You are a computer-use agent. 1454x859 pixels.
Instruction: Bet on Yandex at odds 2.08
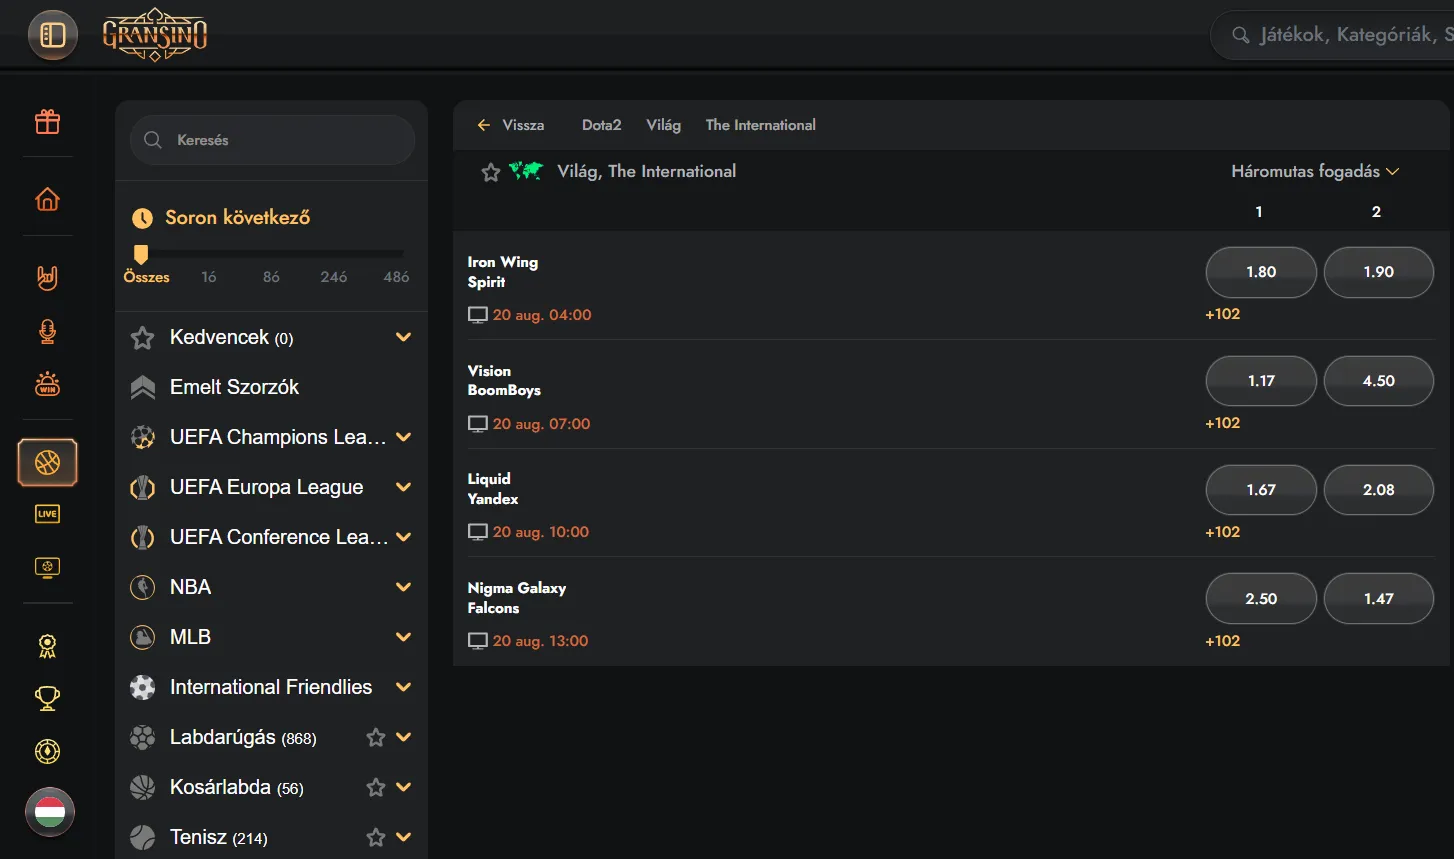pyautogui.click(x=1379, y=490)
